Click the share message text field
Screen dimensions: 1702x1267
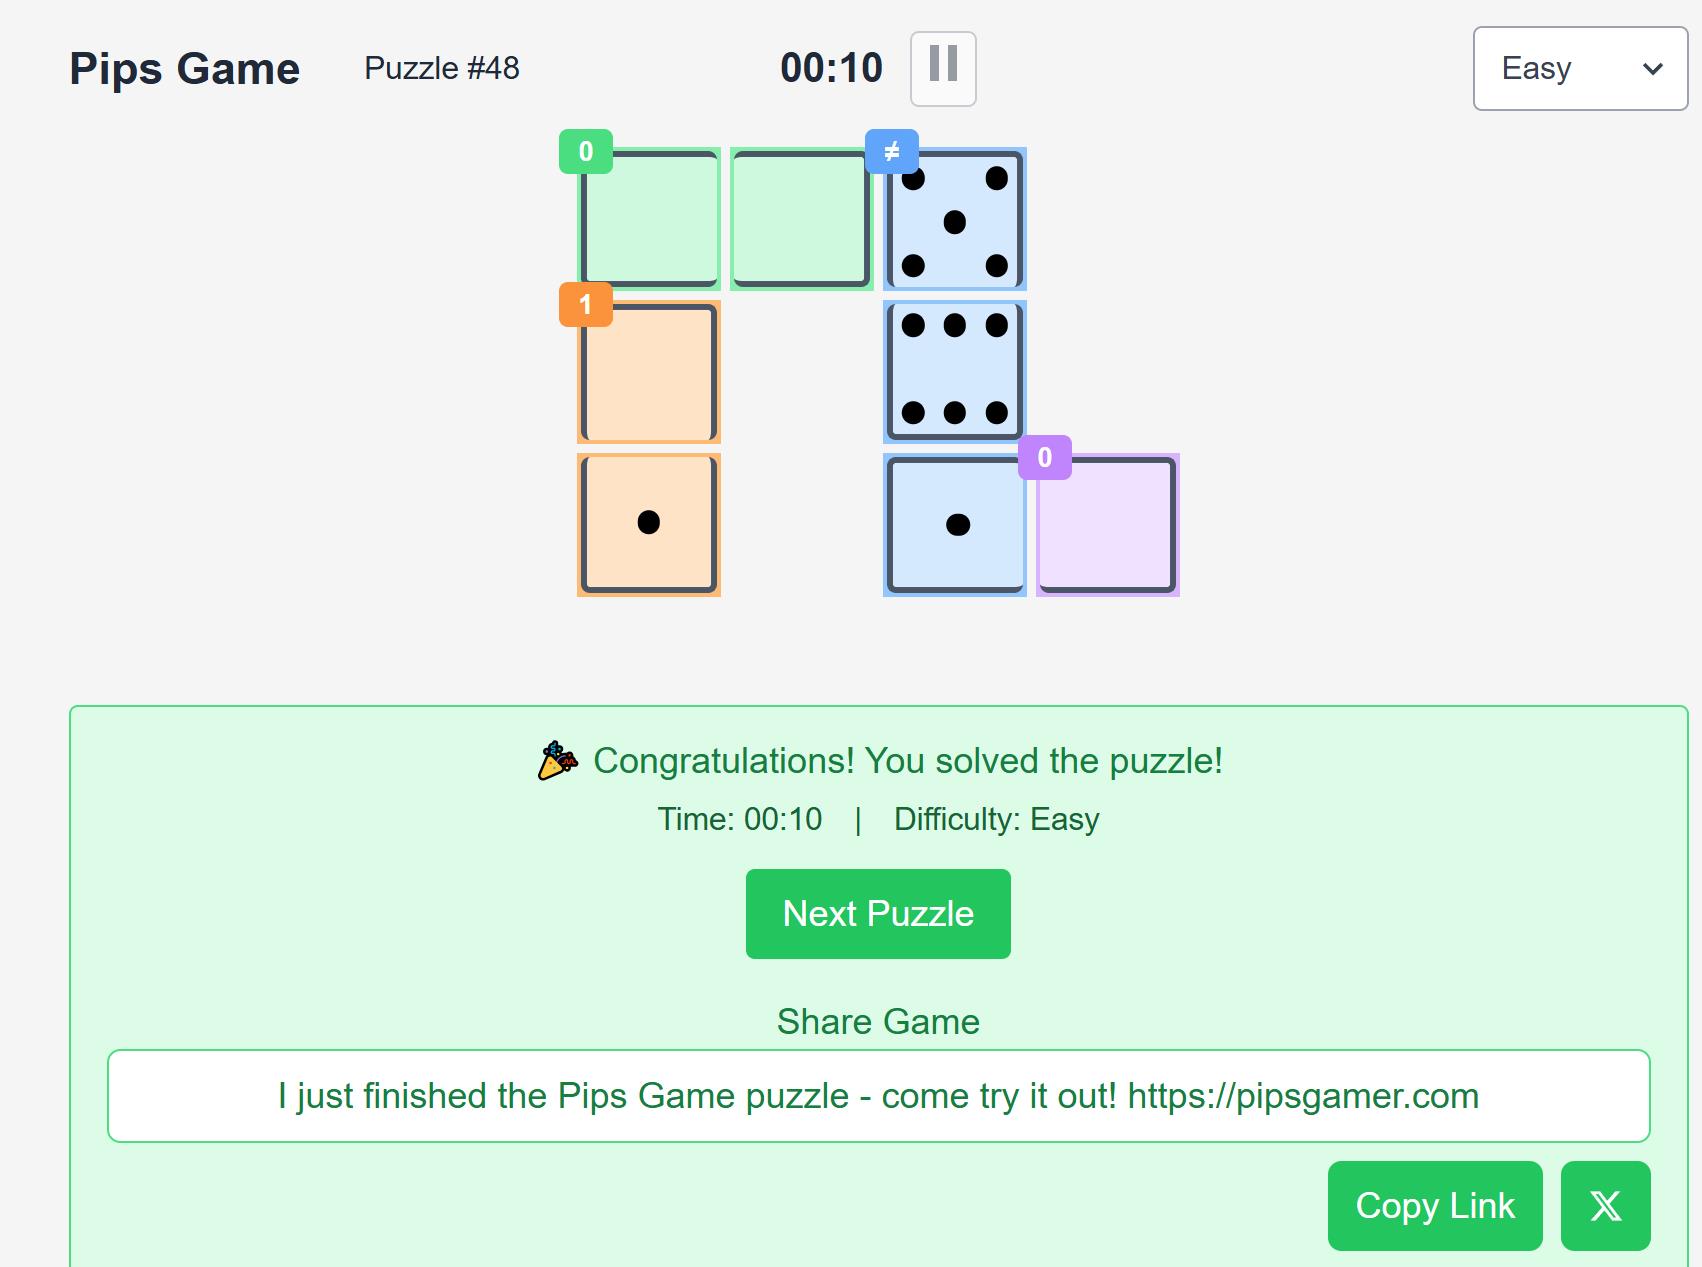coord(878,1096)
